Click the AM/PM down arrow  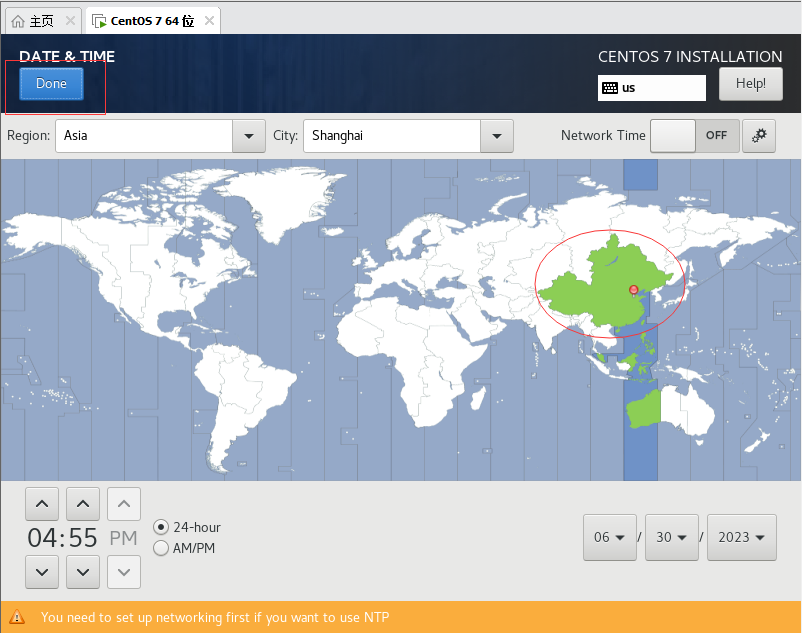point(124,572)
